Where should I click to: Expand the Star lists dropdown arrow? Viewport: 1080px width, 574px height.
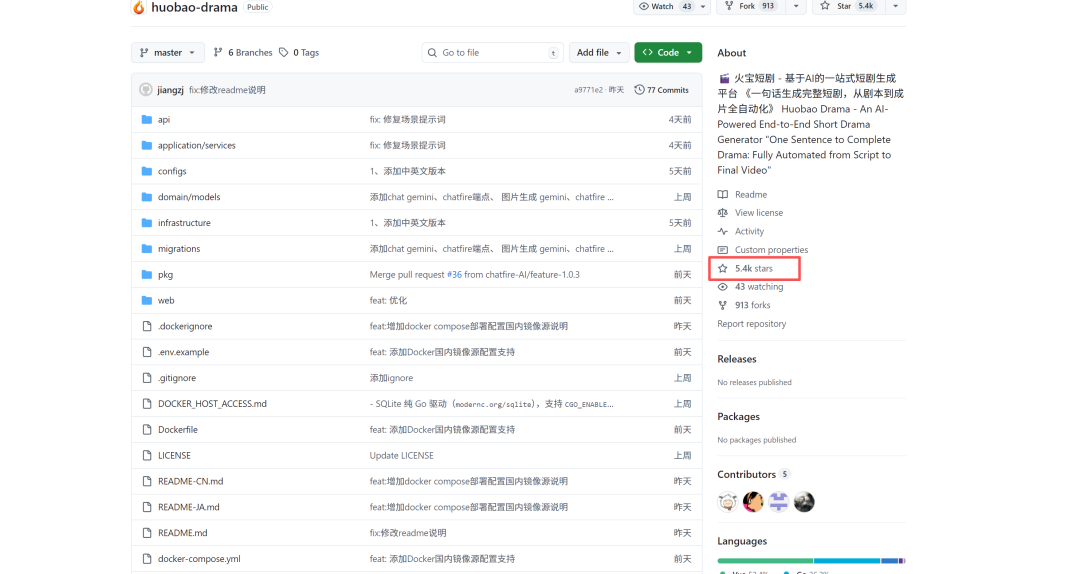click(x=895, y=6)
